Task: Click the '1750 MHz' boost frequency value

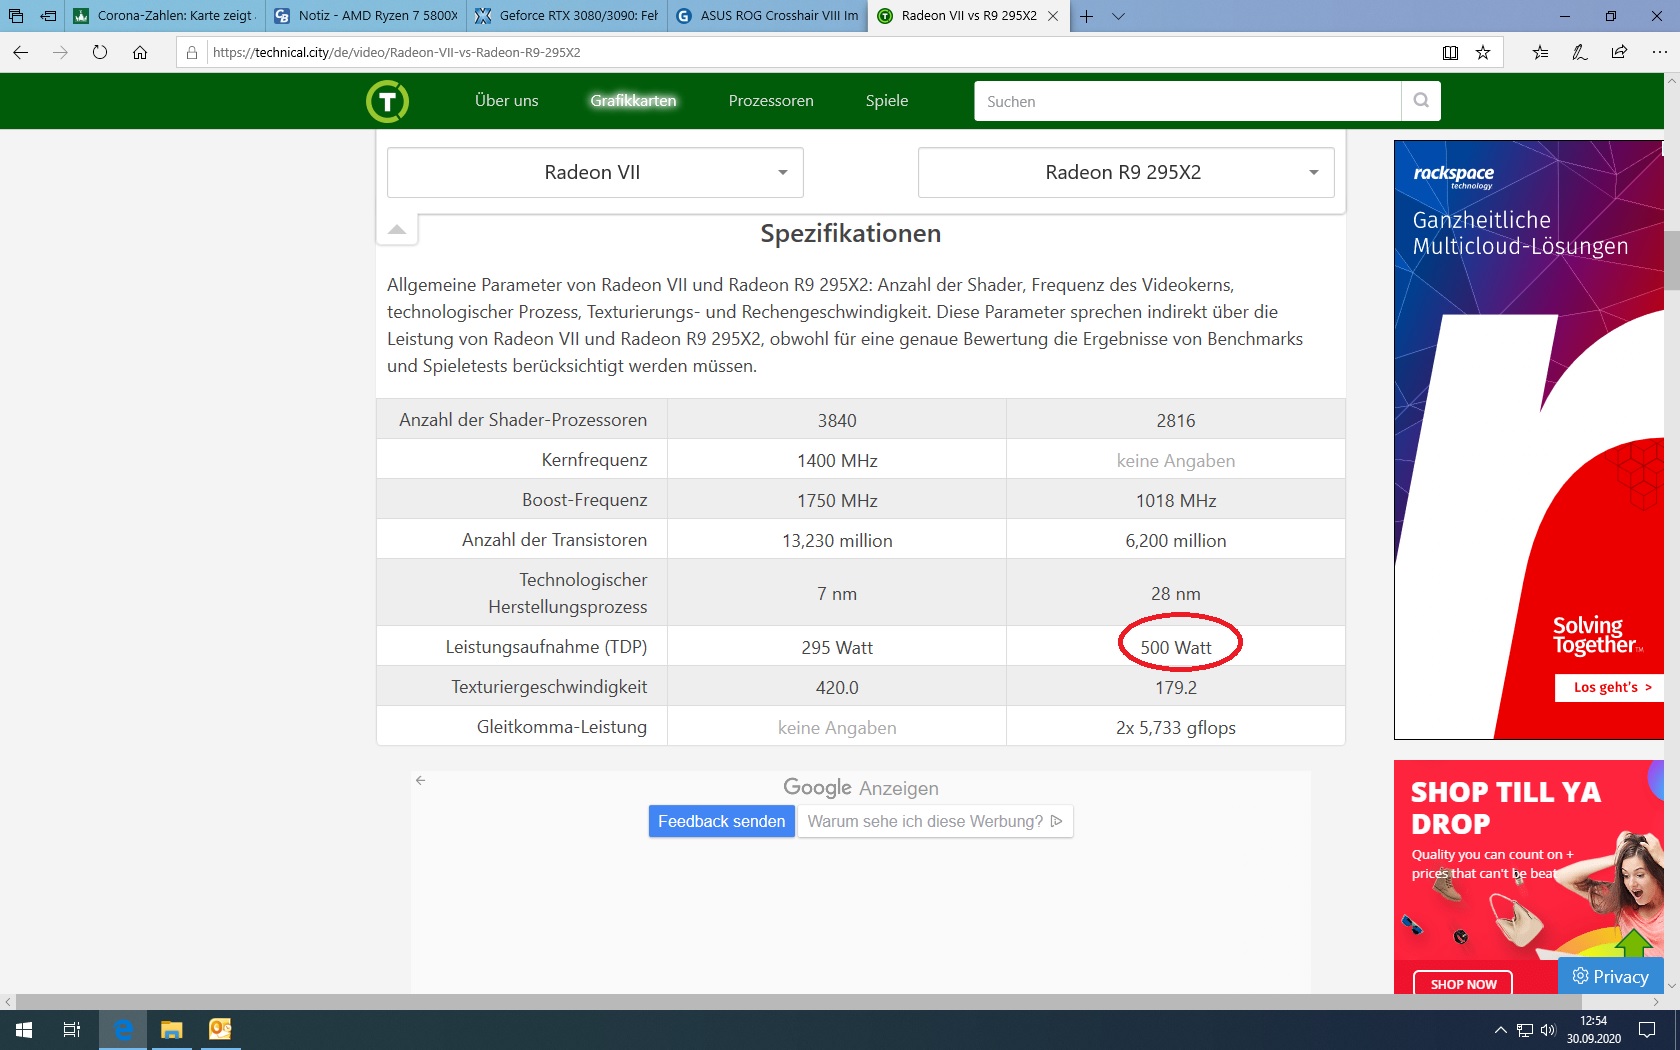Action: click(837, 501)
